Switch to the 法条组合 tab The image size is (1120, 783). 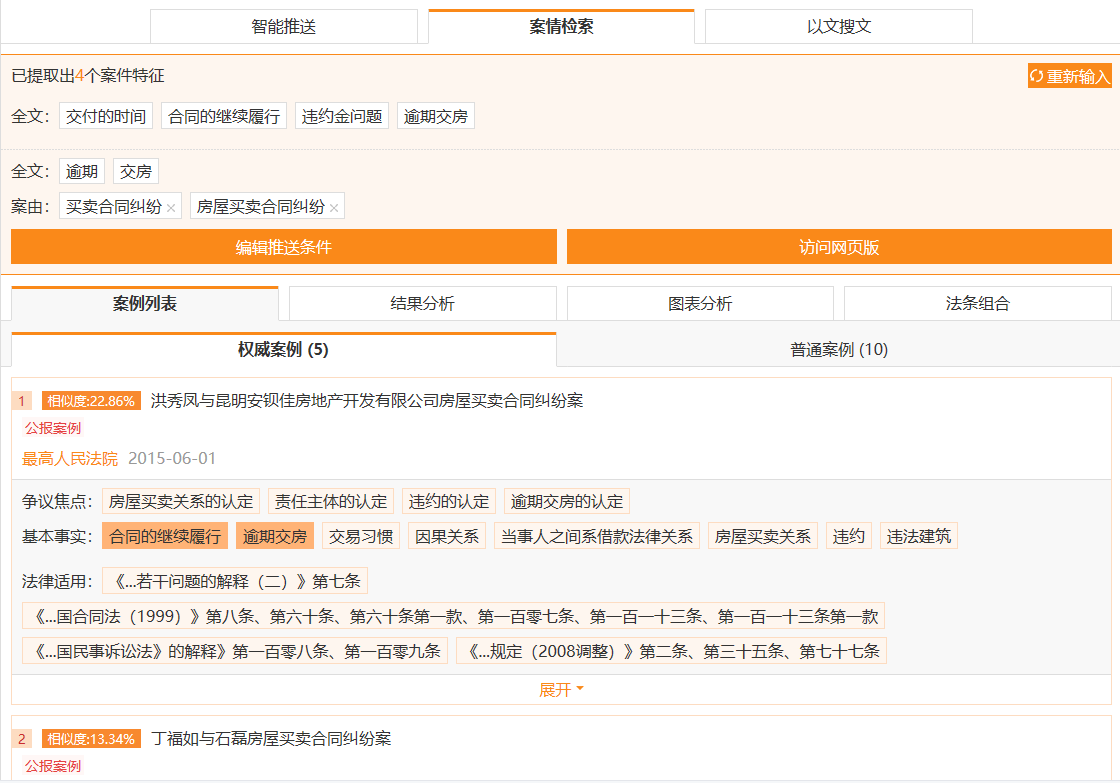click(x=977, y=304)
